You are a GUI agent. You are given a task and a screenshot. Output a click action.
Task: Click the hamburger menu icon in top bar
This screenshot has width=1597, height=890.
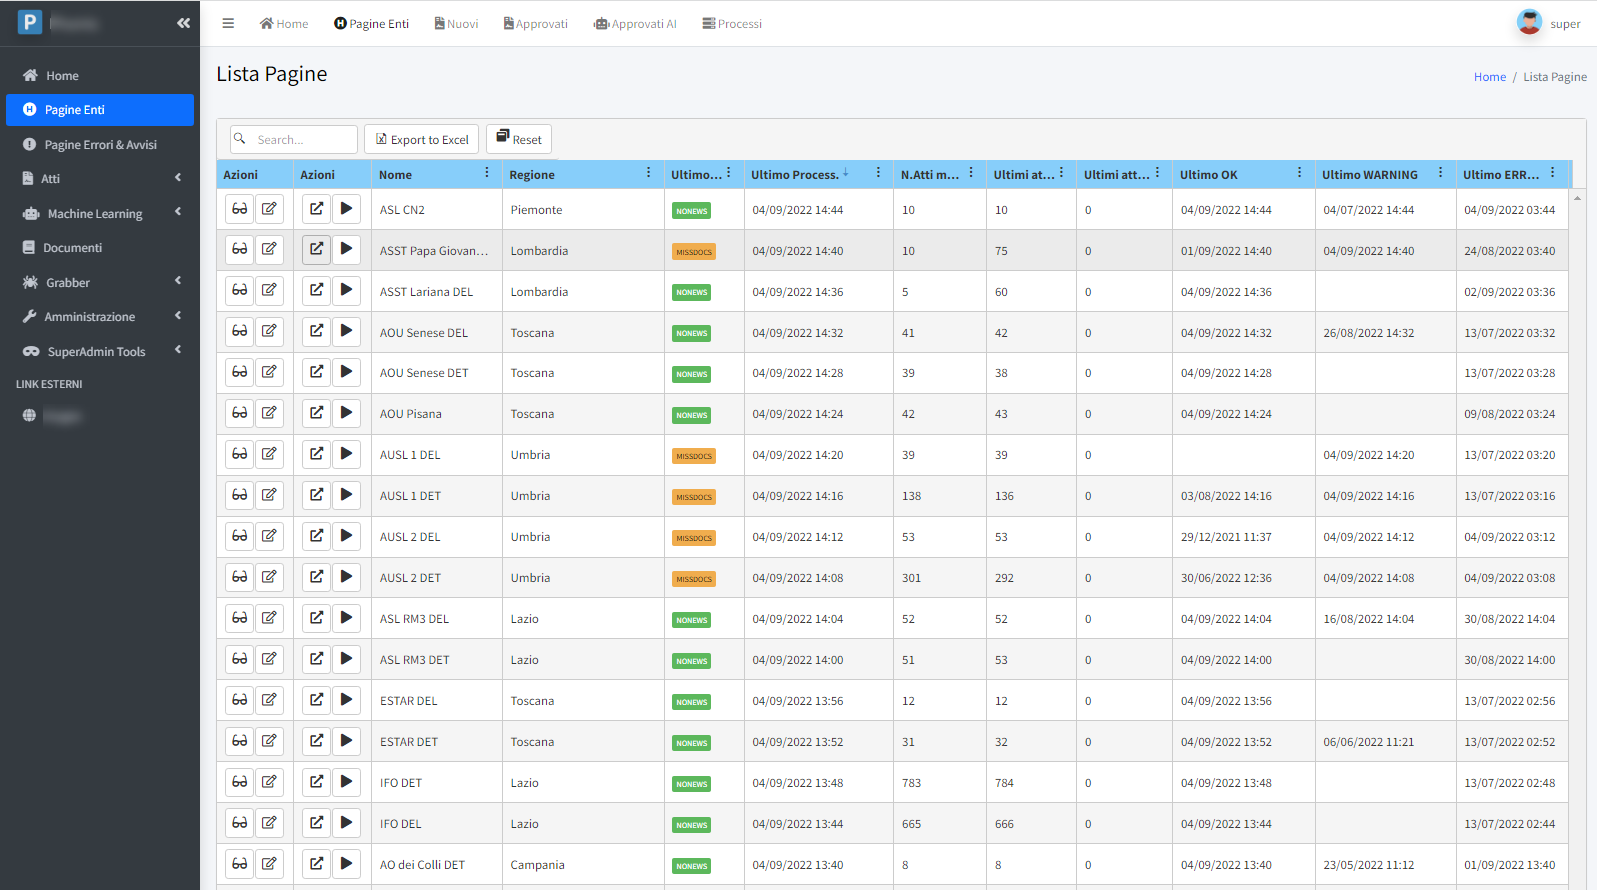228,23
